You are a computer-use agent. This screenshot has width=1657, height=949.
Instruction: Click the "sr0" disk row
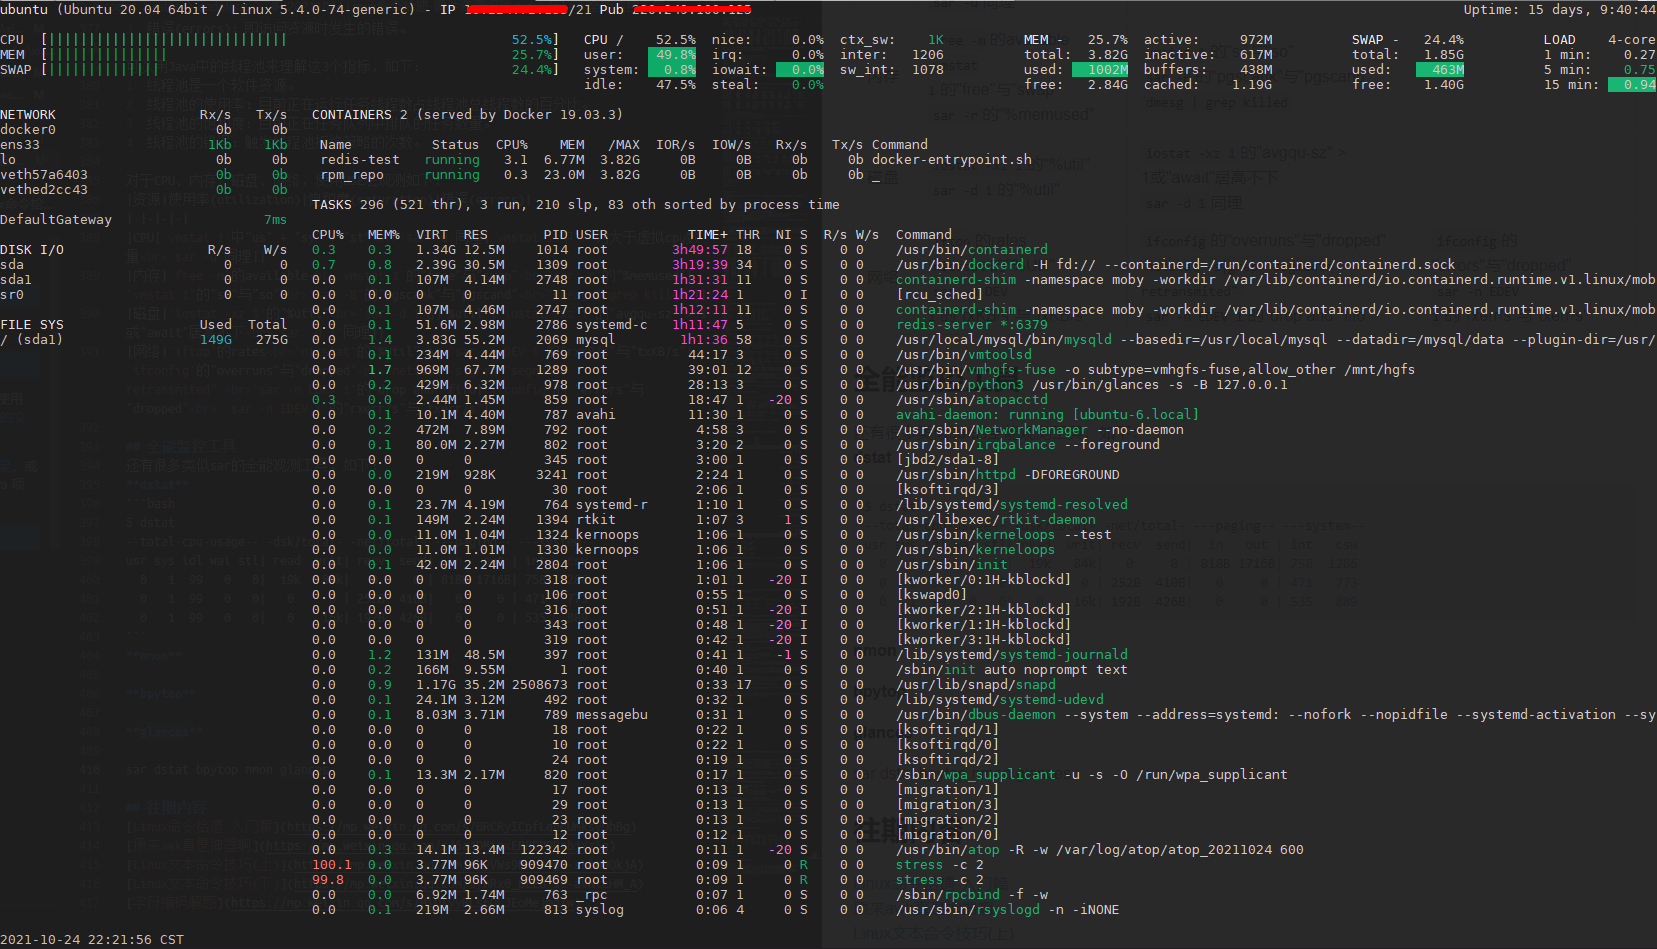point(144,295)
